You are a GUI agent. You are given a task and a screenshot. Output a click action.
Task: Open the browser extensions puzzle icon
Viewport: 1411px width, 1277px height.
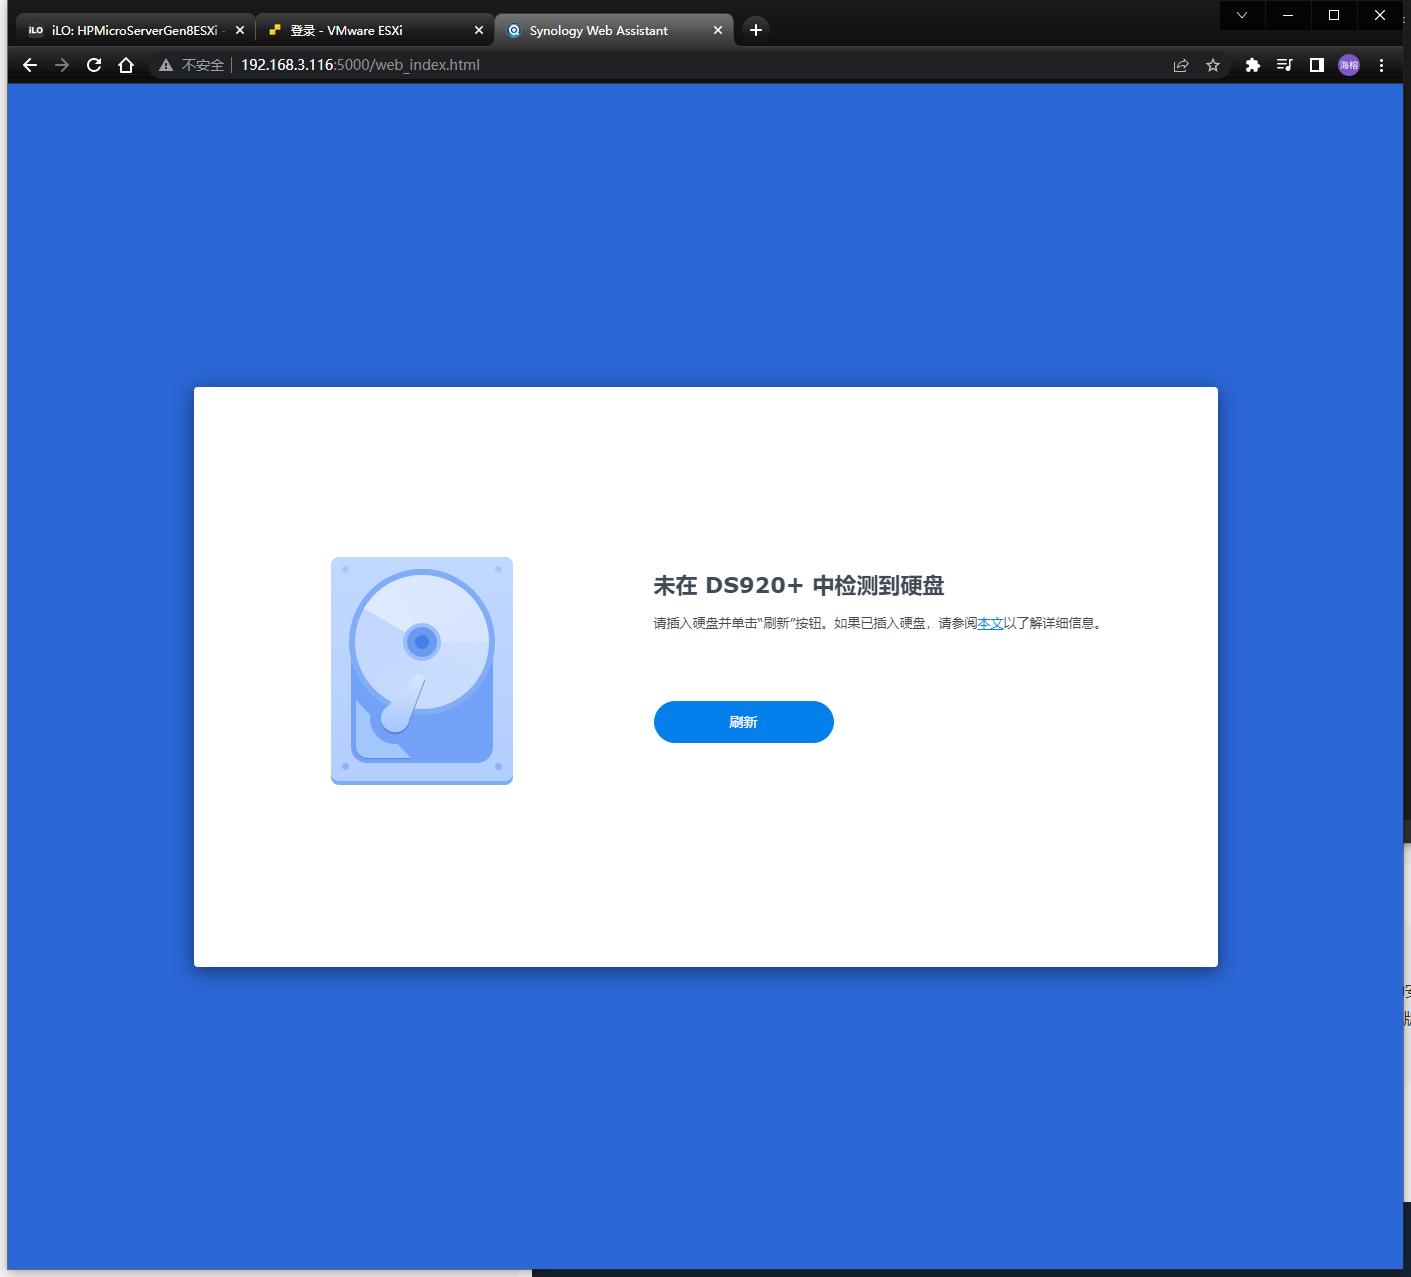[1253, 65]
